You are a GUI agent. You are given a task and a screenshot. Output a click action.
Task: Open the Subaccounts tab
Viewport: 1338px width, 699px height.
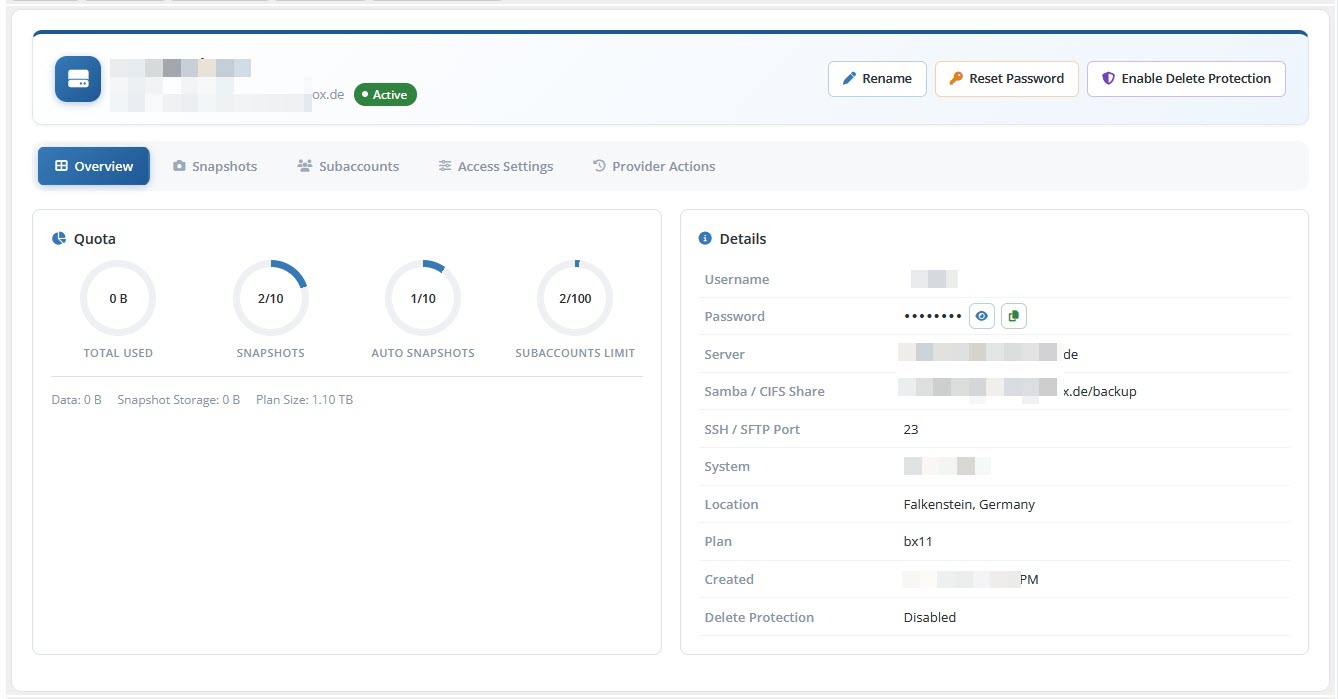click(x=348, y=166)
